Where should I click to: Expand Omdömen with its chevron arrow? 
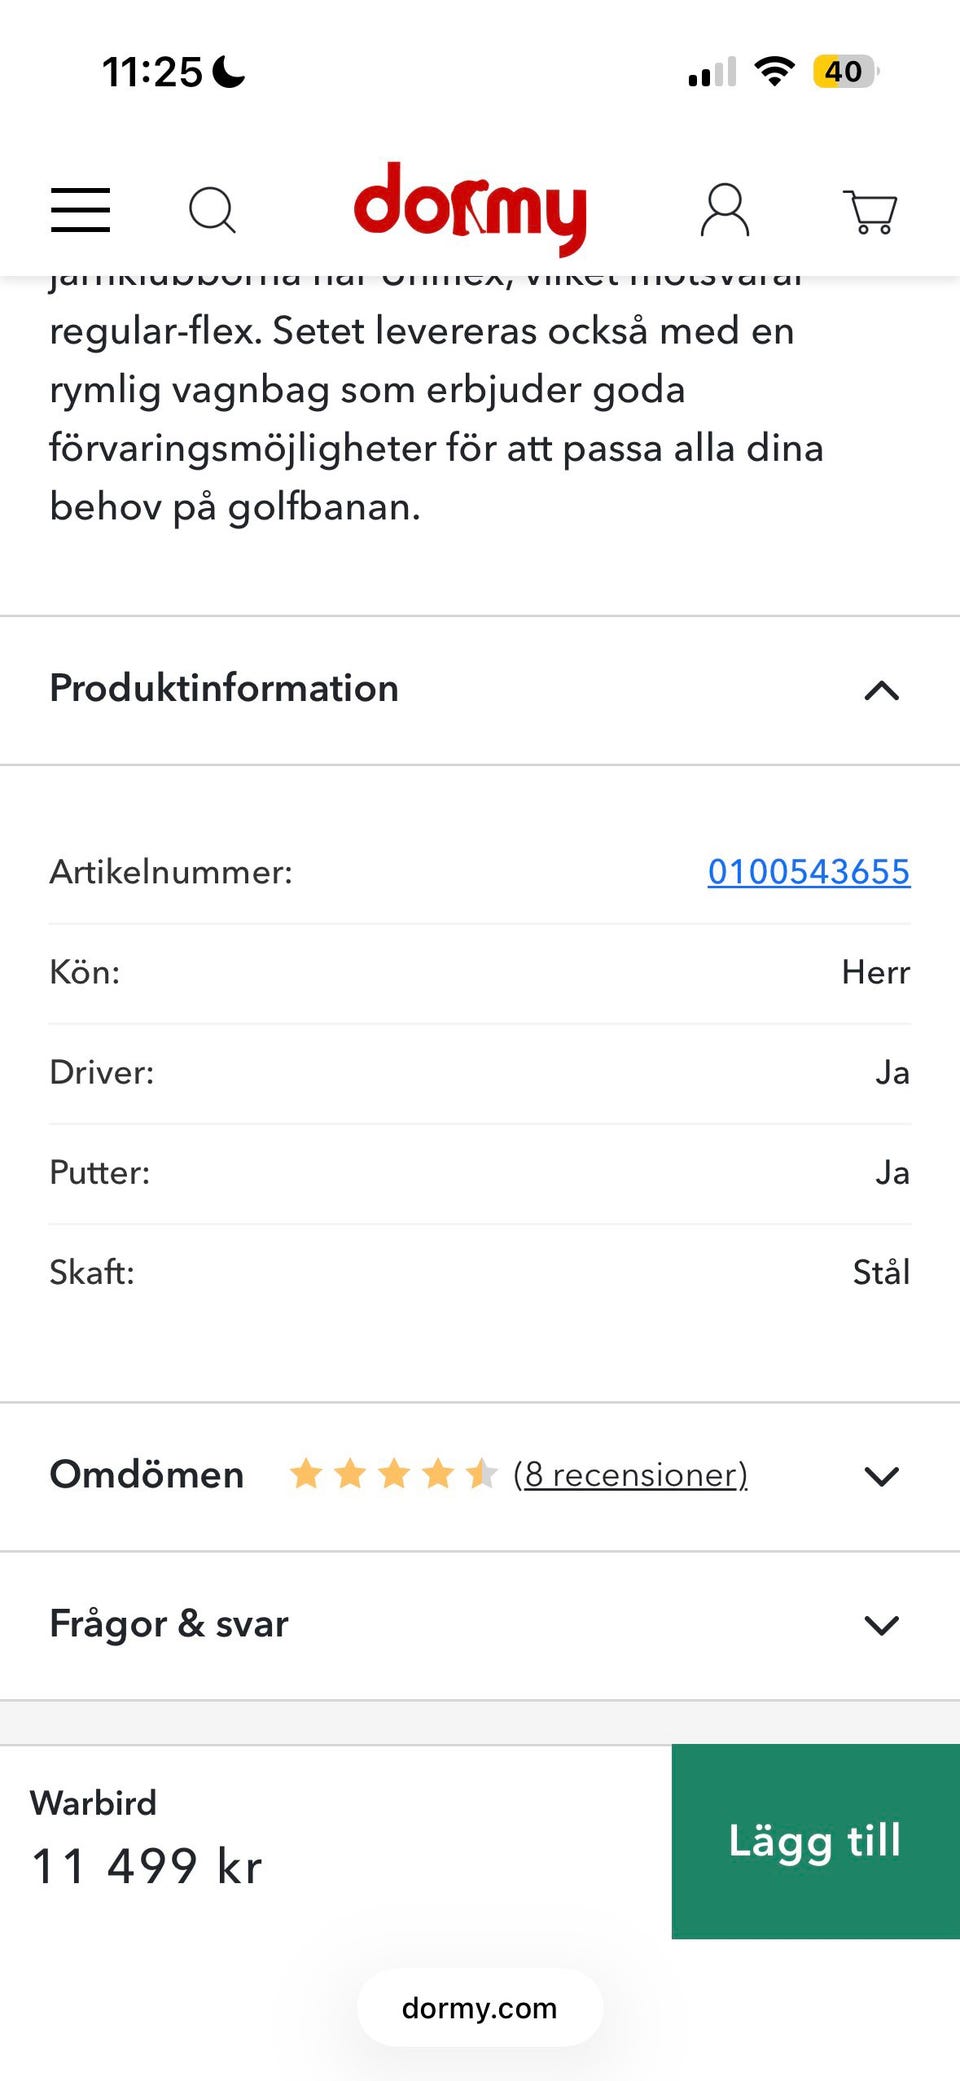pos(881,1476)
